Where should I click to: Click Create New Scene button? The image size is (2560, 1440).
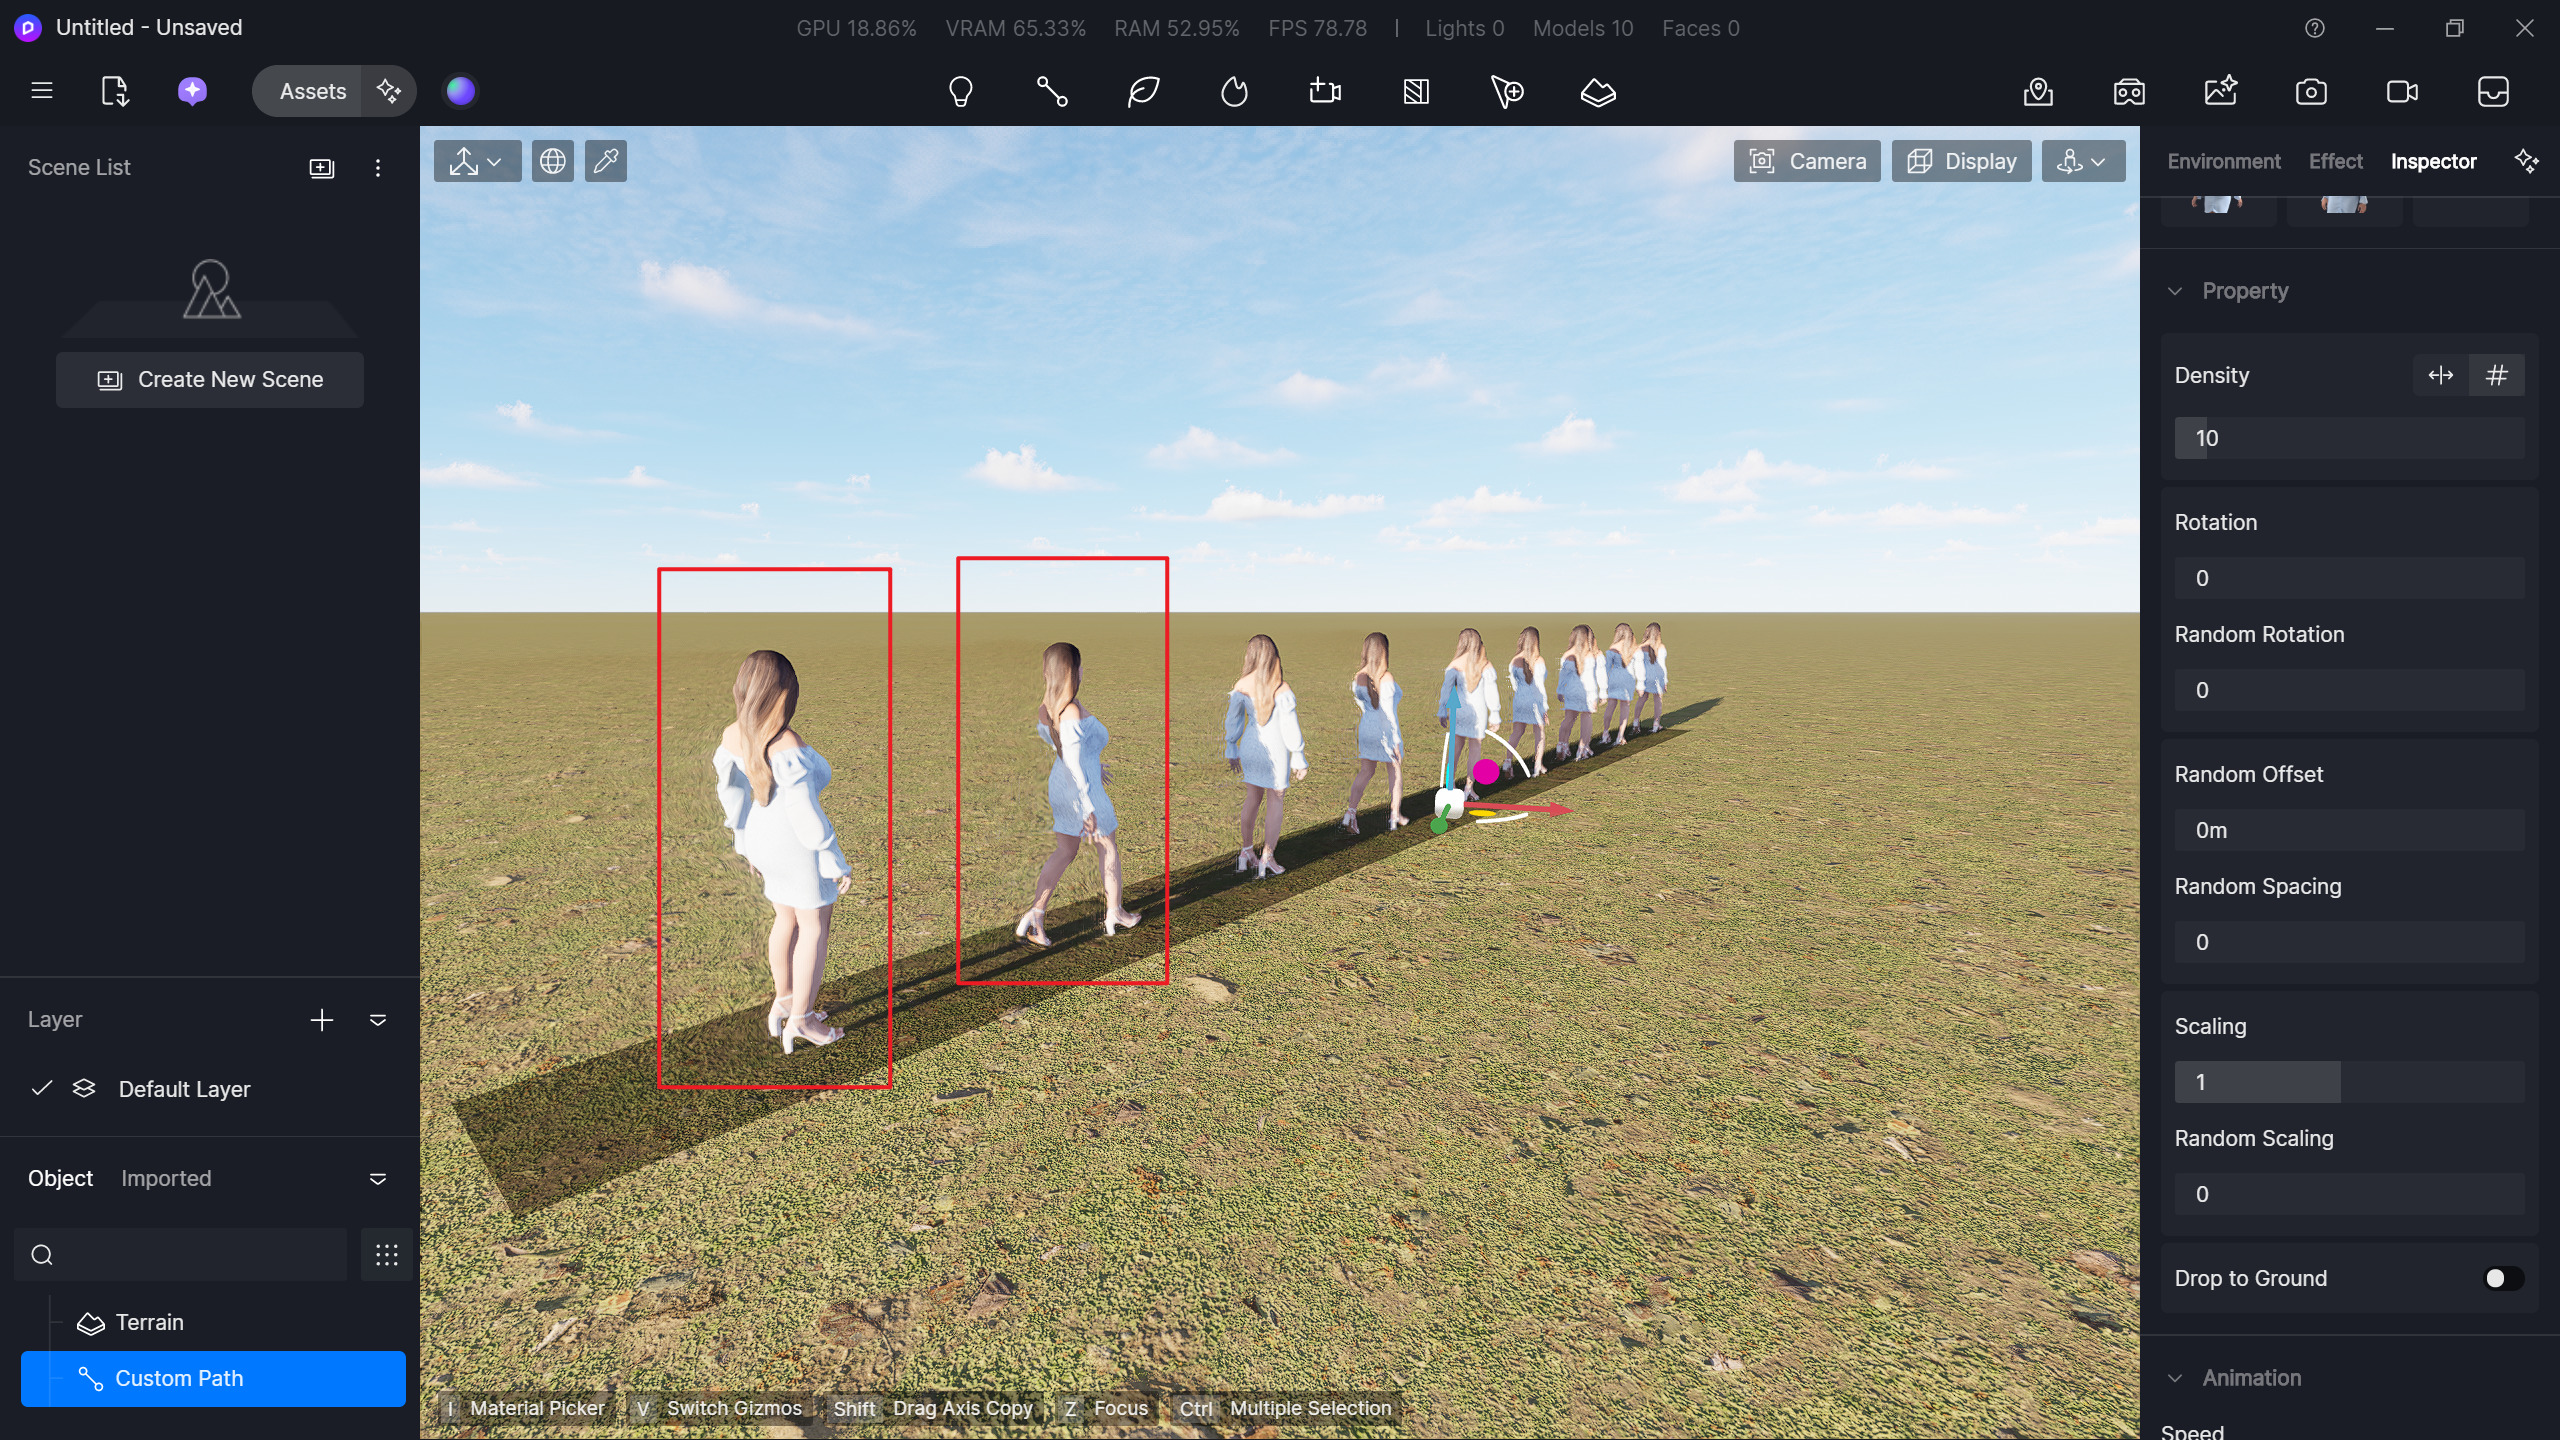click(210, 380)
